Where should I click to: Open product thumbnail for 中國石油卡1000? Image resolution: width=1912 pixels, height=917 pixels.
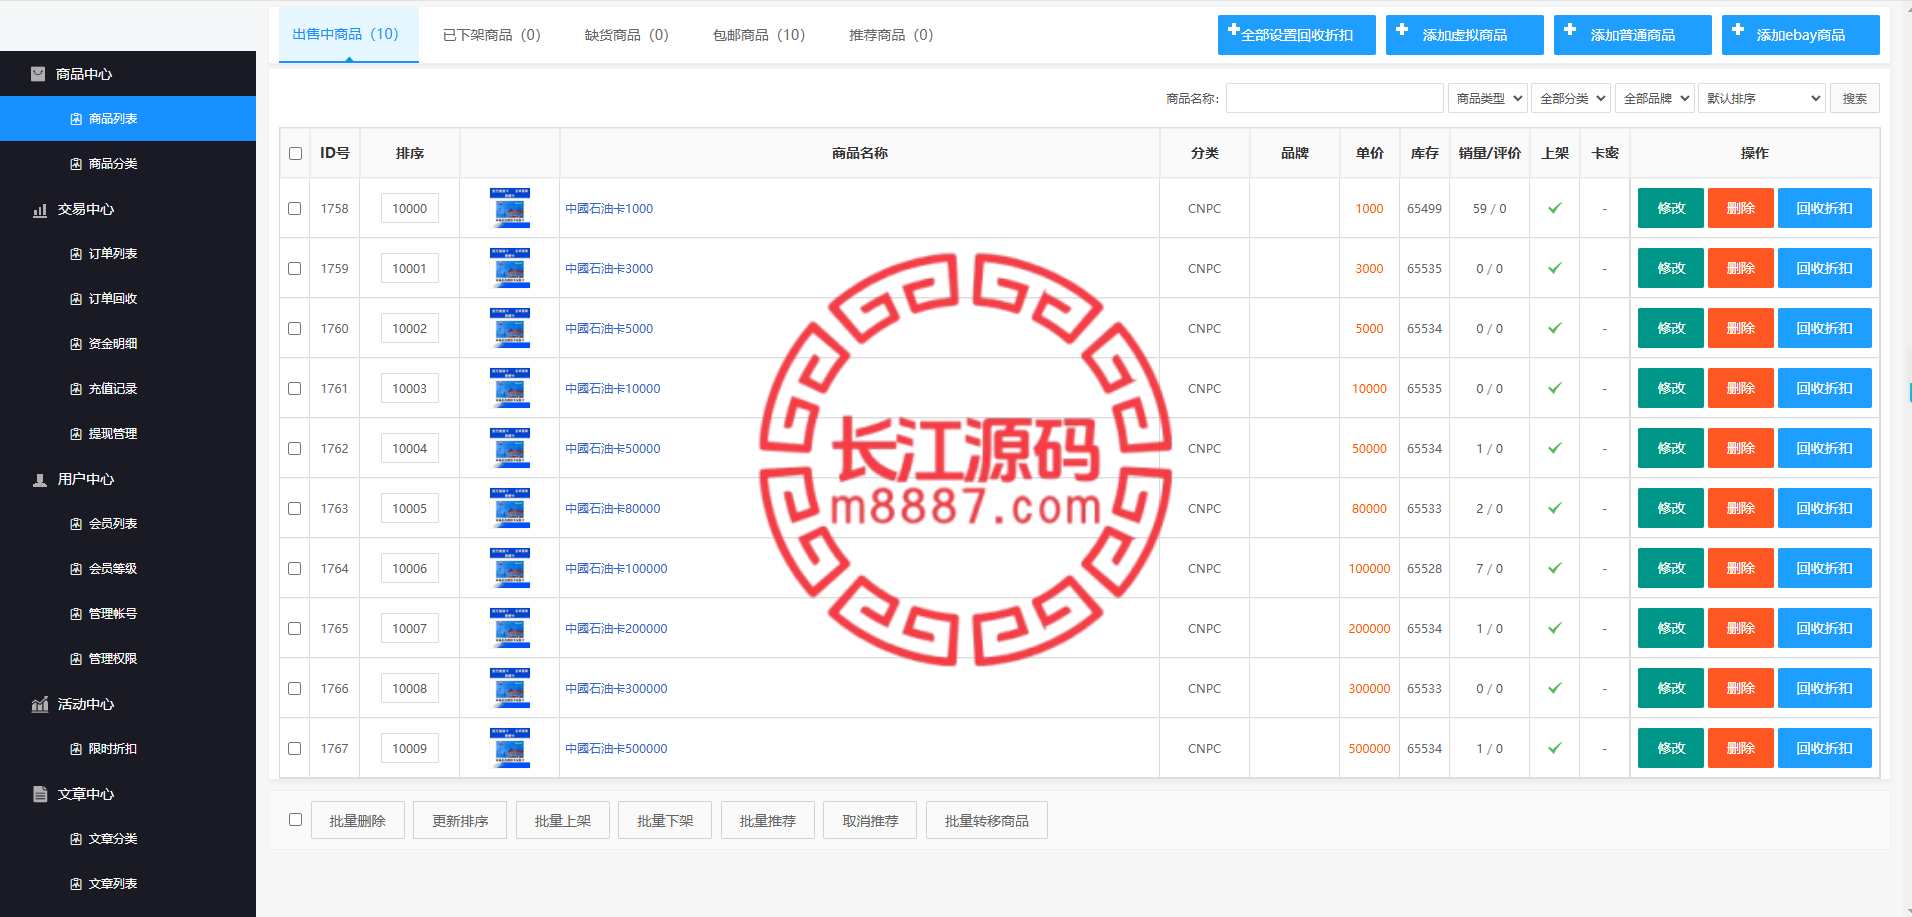pos(510,208)
